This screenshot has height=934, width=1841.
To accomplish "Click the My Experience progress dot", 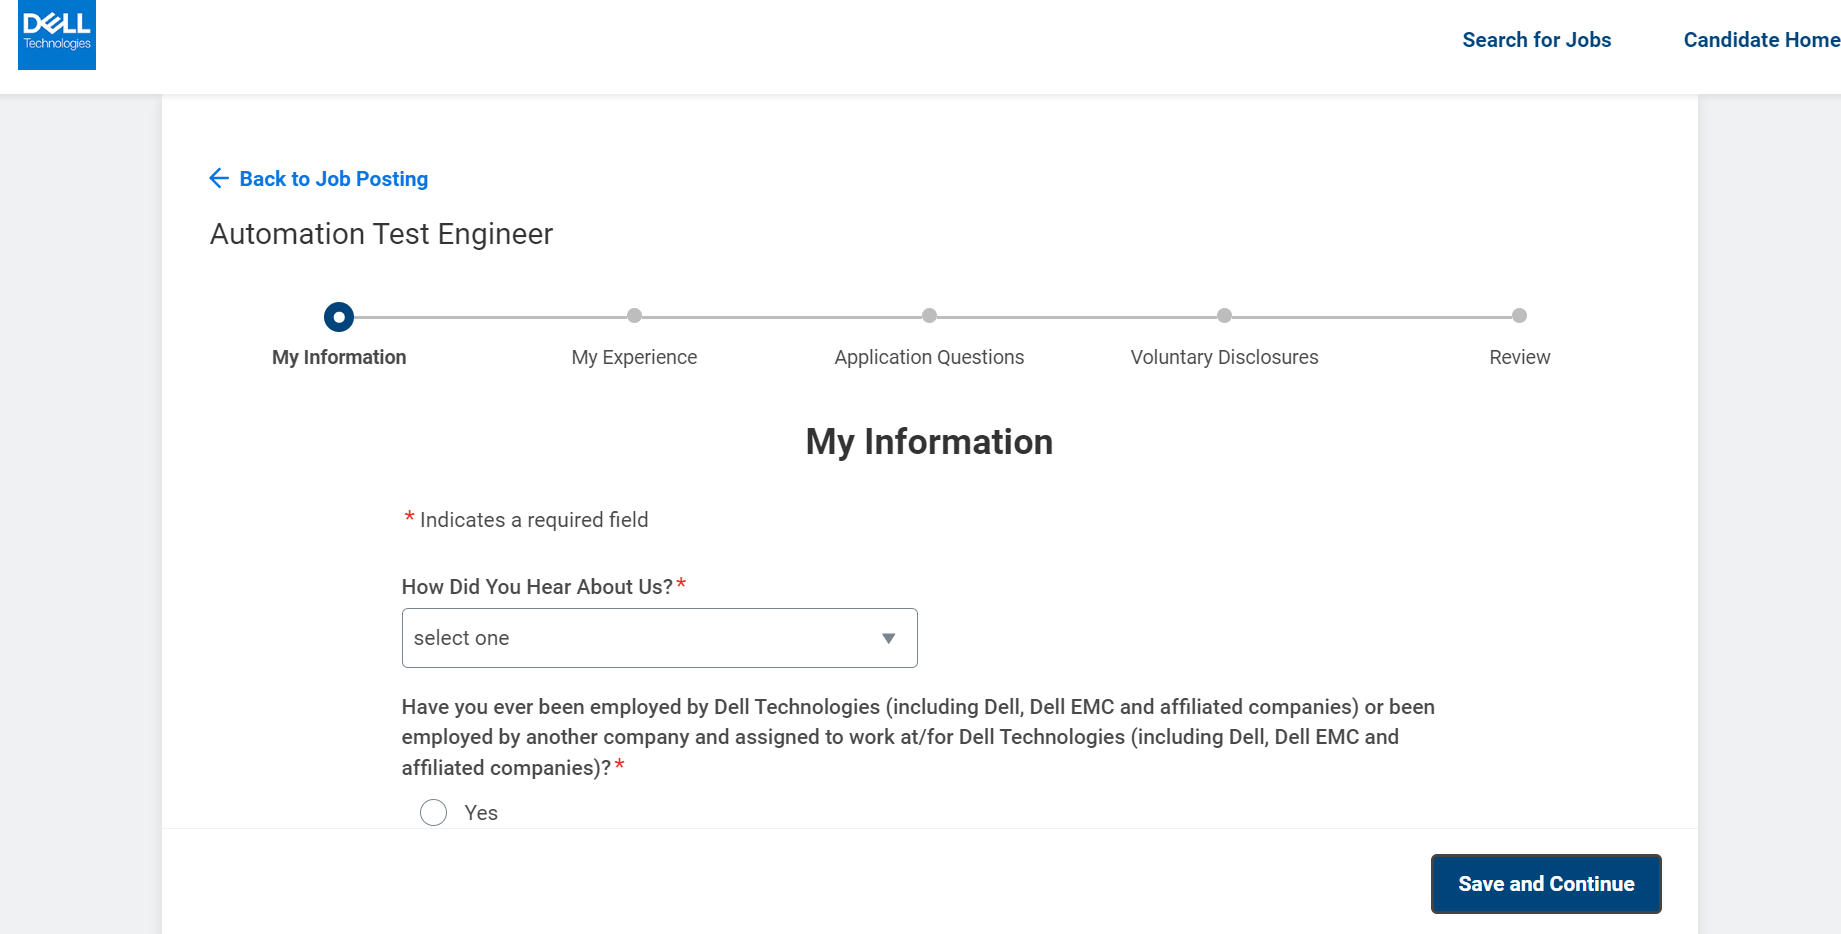I will [x=634, y=316].
